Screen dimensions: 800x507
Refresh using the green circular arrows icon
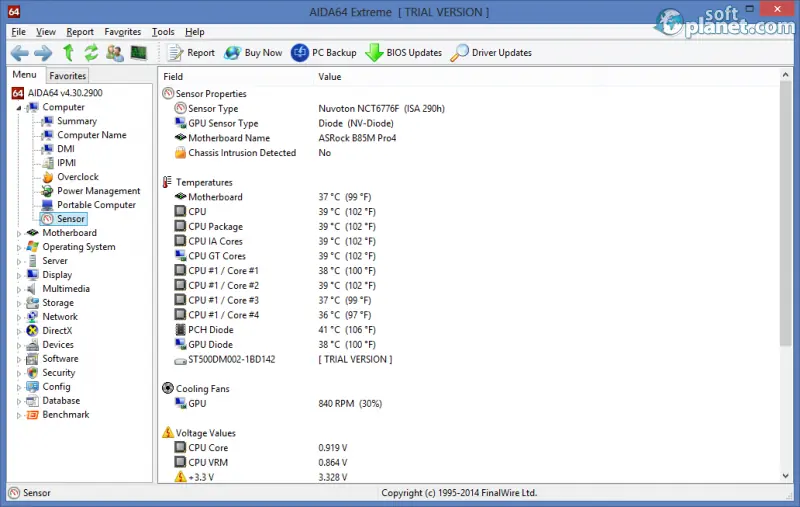point(91,53)
